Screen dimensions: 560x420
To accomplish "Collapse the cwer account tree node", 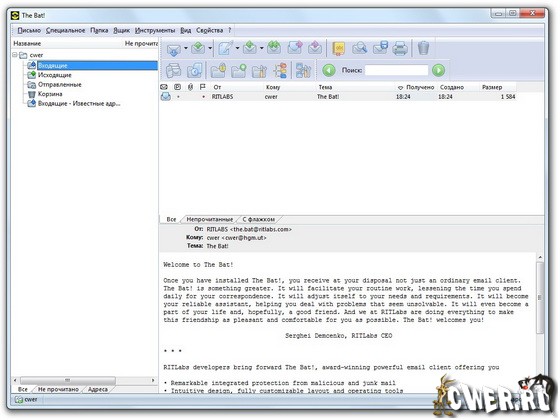I will click(x=15, y=55).
